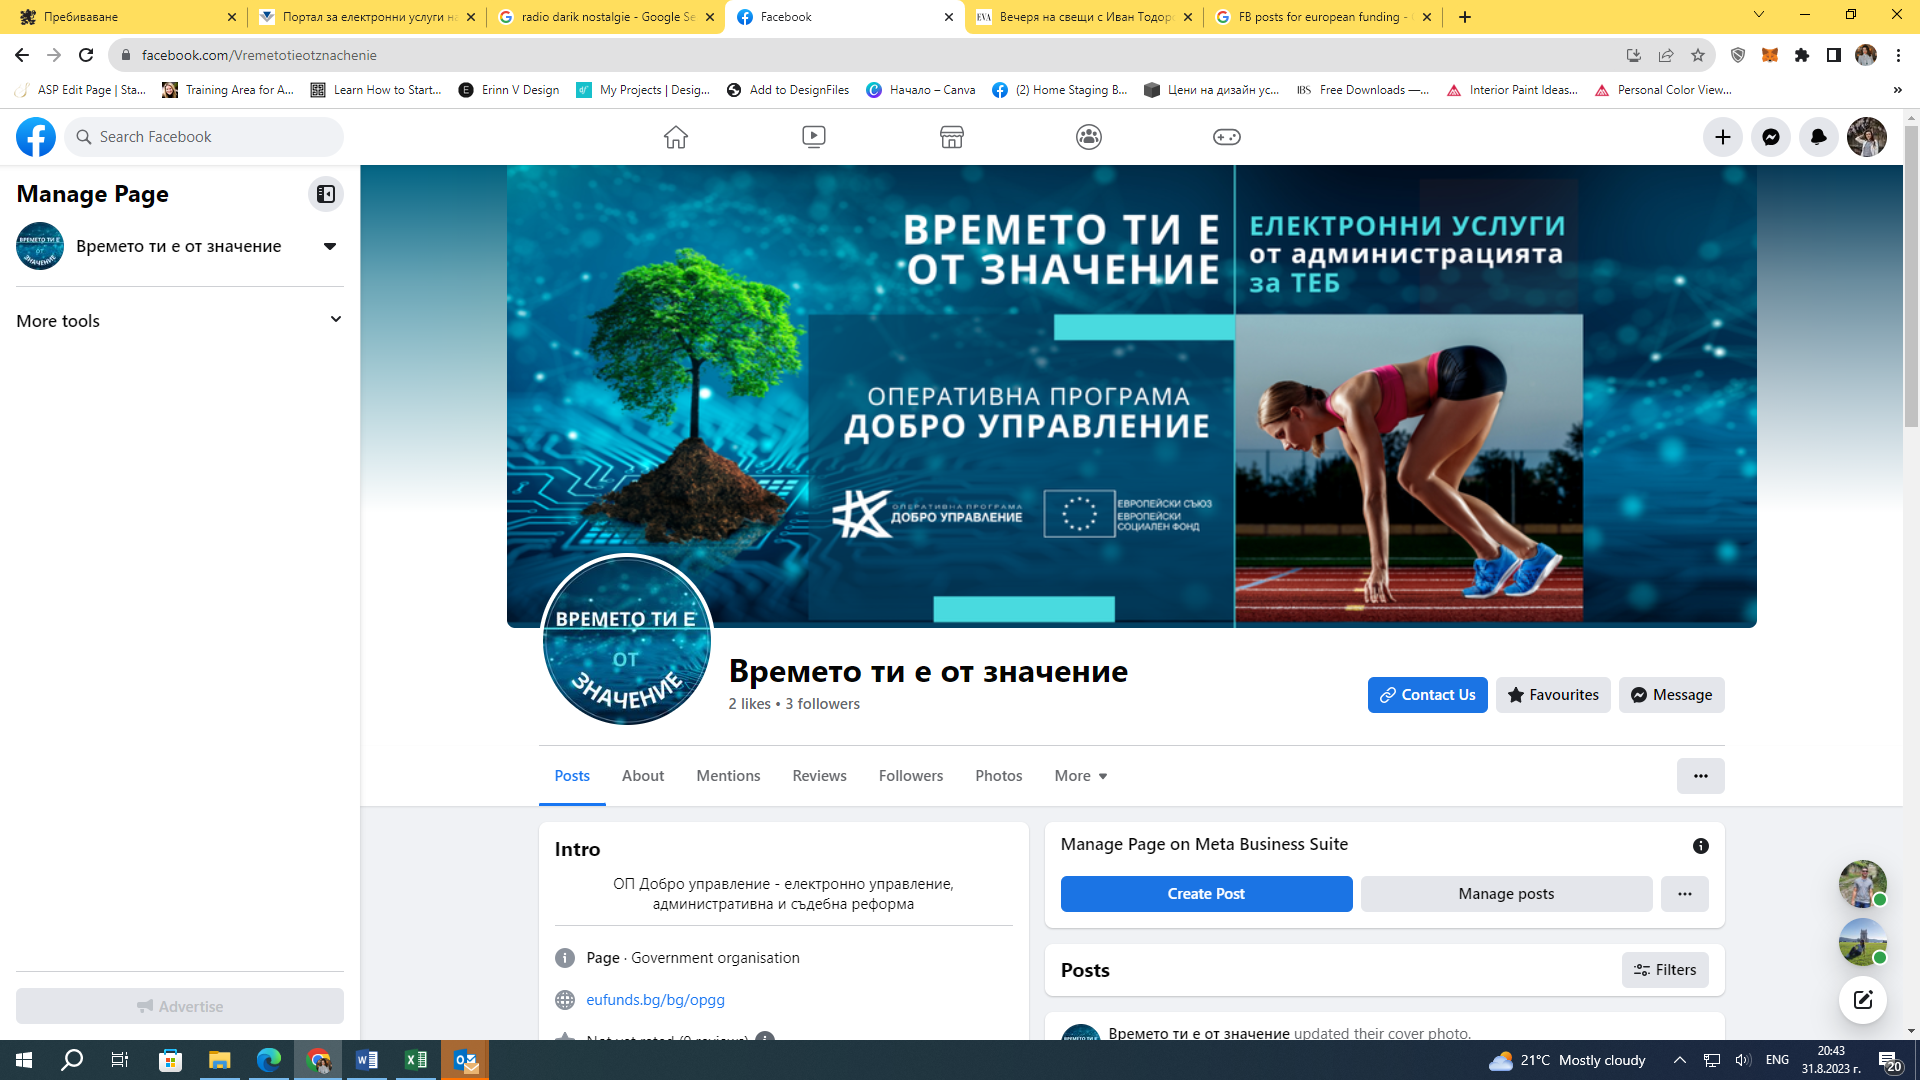Open the More tab dropdown
Image resolution: width=1920 pixels, height=1080 pixels.
click(1081, 776)
